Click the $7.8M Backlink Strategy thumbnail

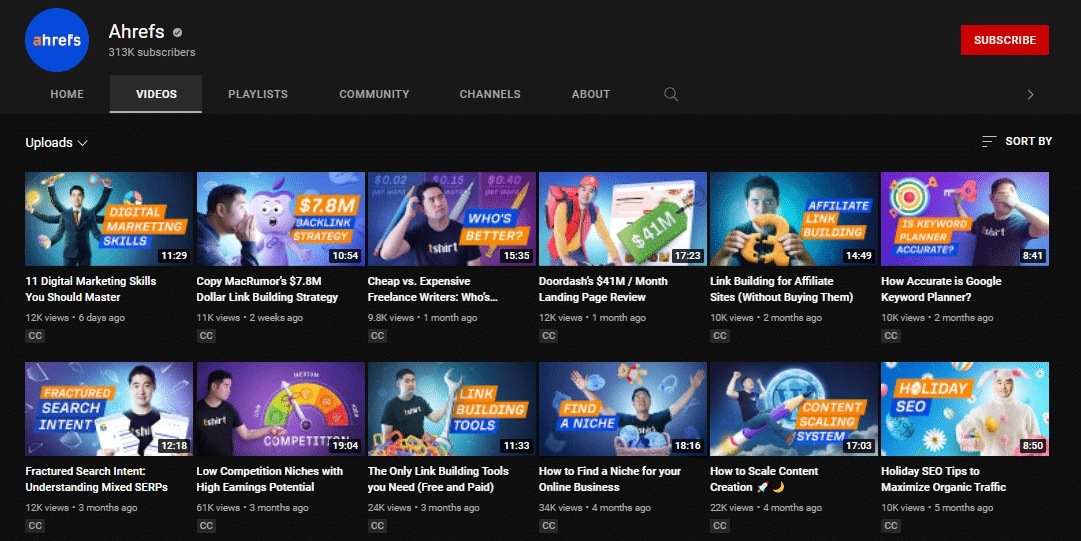tap(281, 219)
